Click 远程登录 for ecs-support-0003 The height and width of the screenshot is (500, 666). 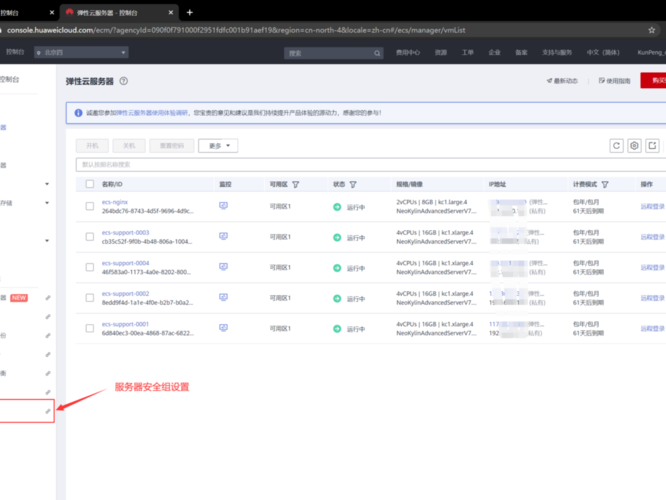(x=652, y=237)
